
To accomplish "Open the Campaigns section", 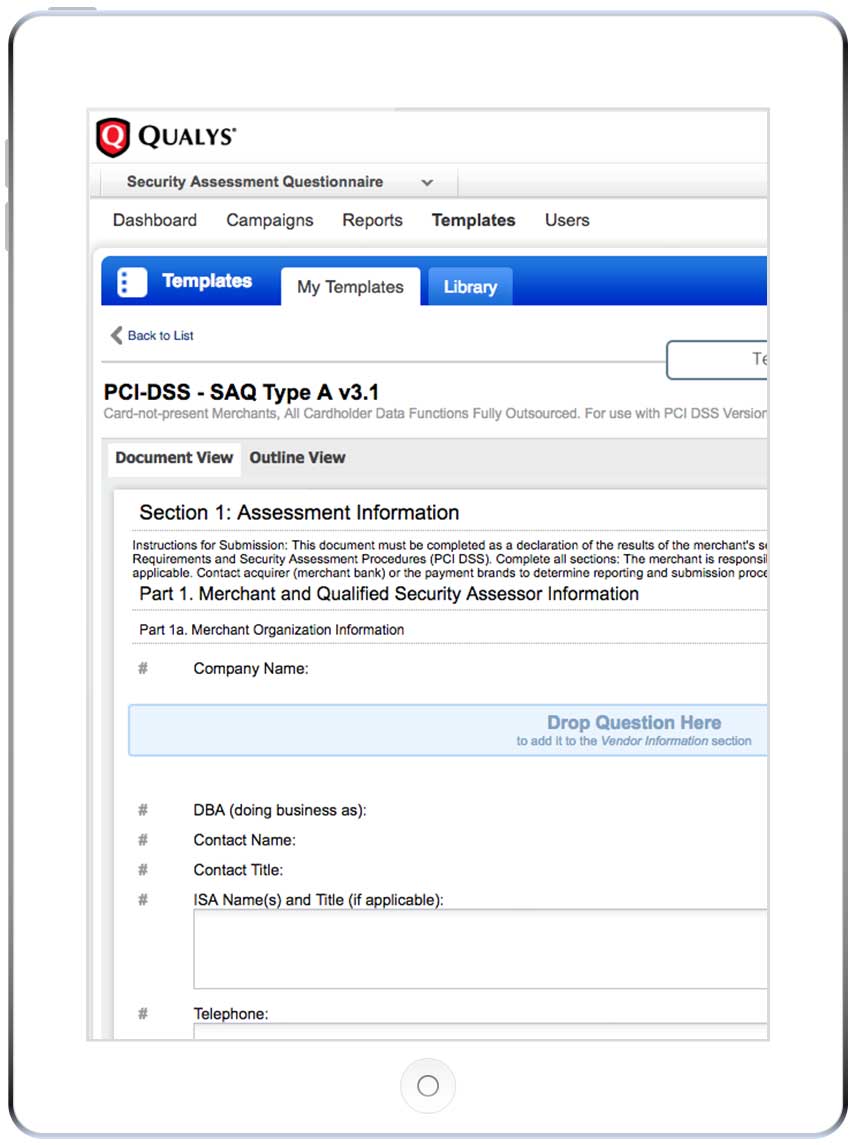I will click(269, 220).
